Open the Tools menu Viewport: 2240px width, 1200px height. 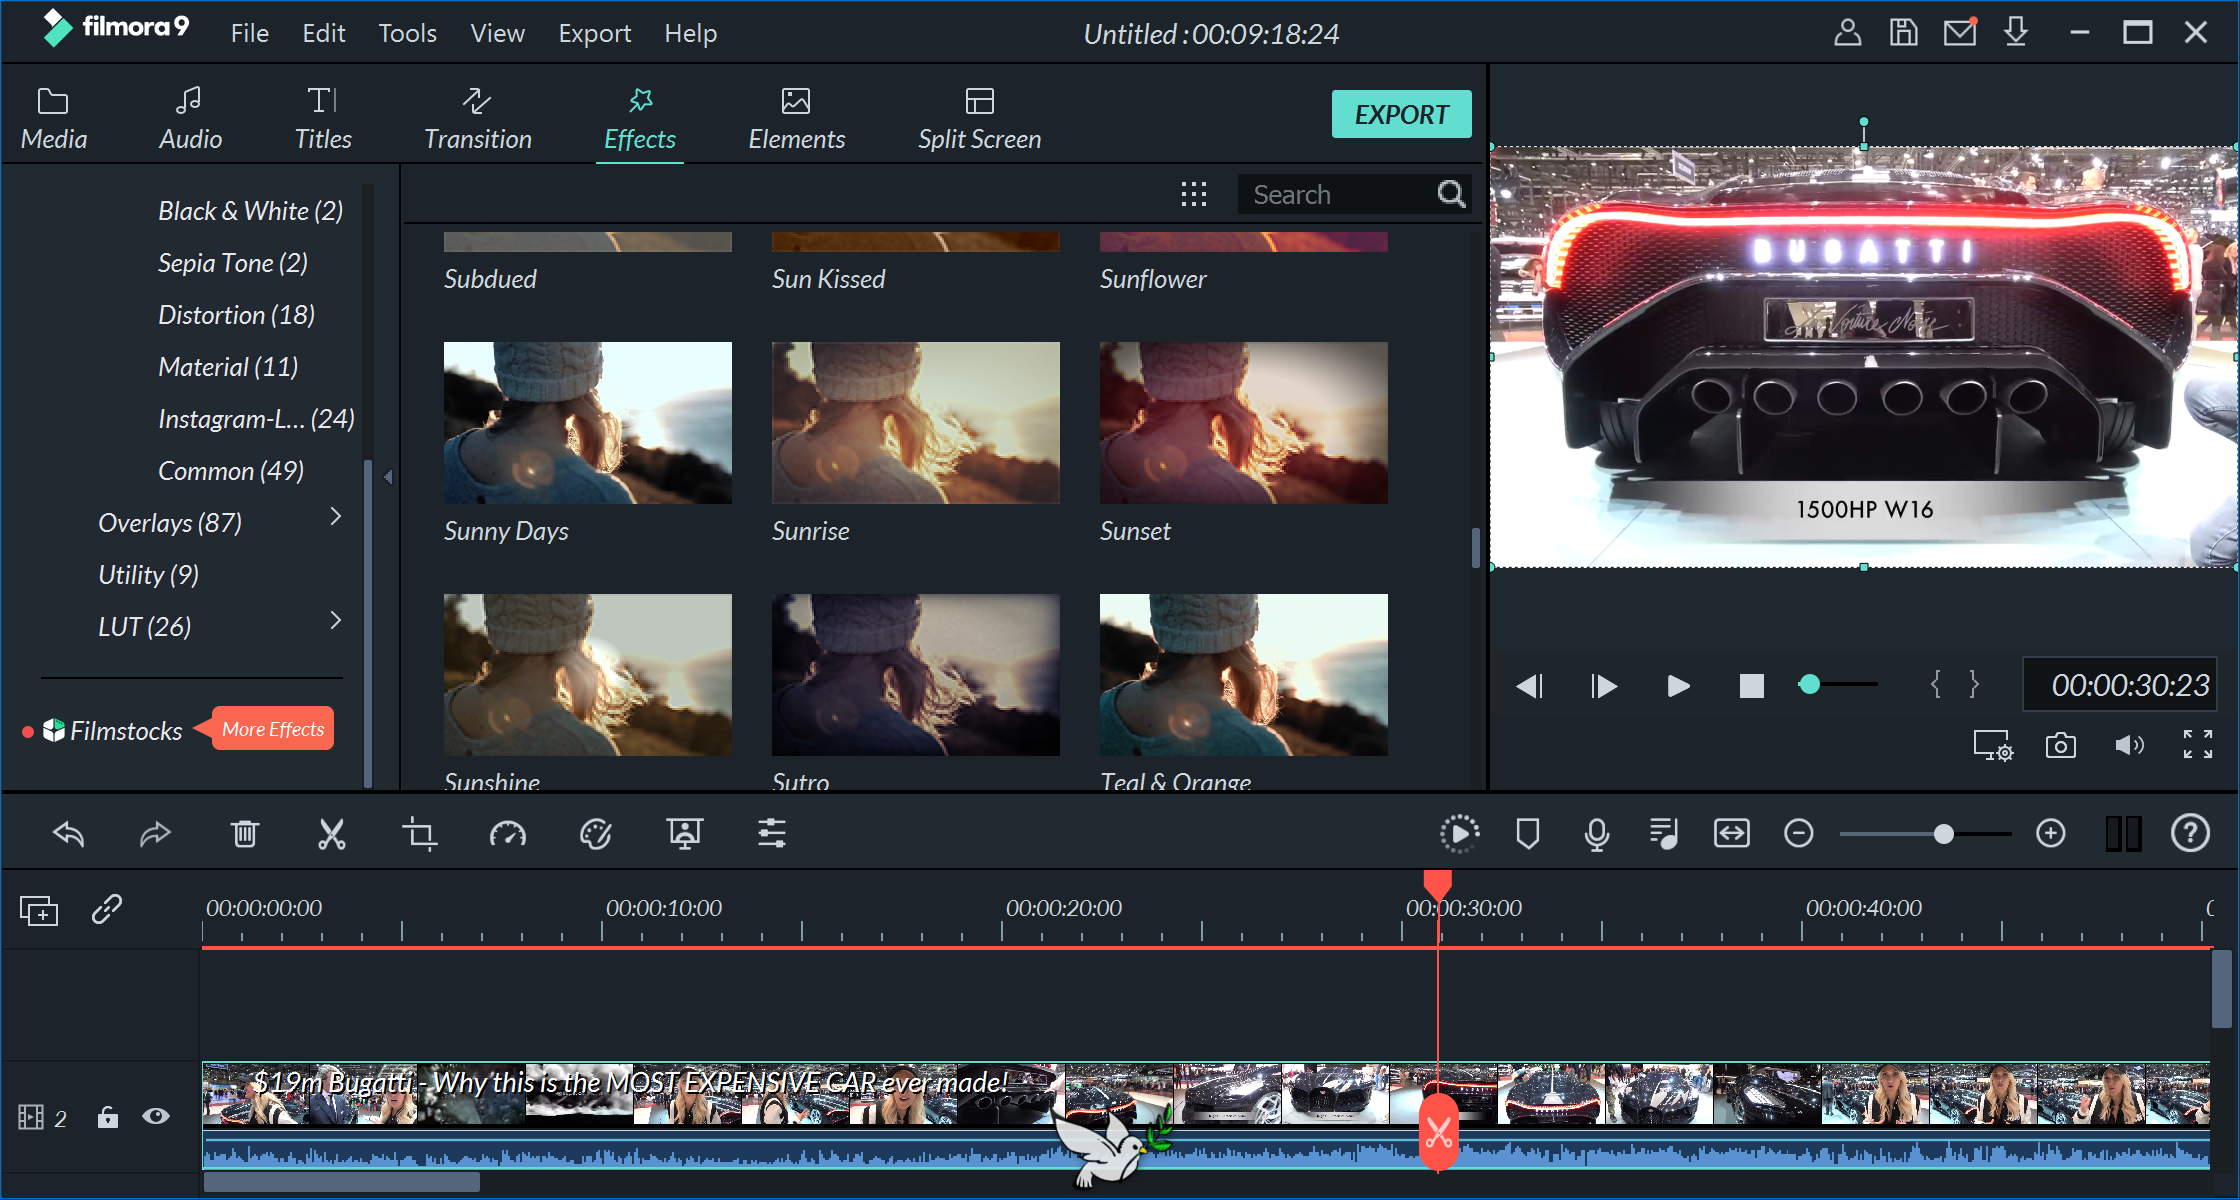408,33
